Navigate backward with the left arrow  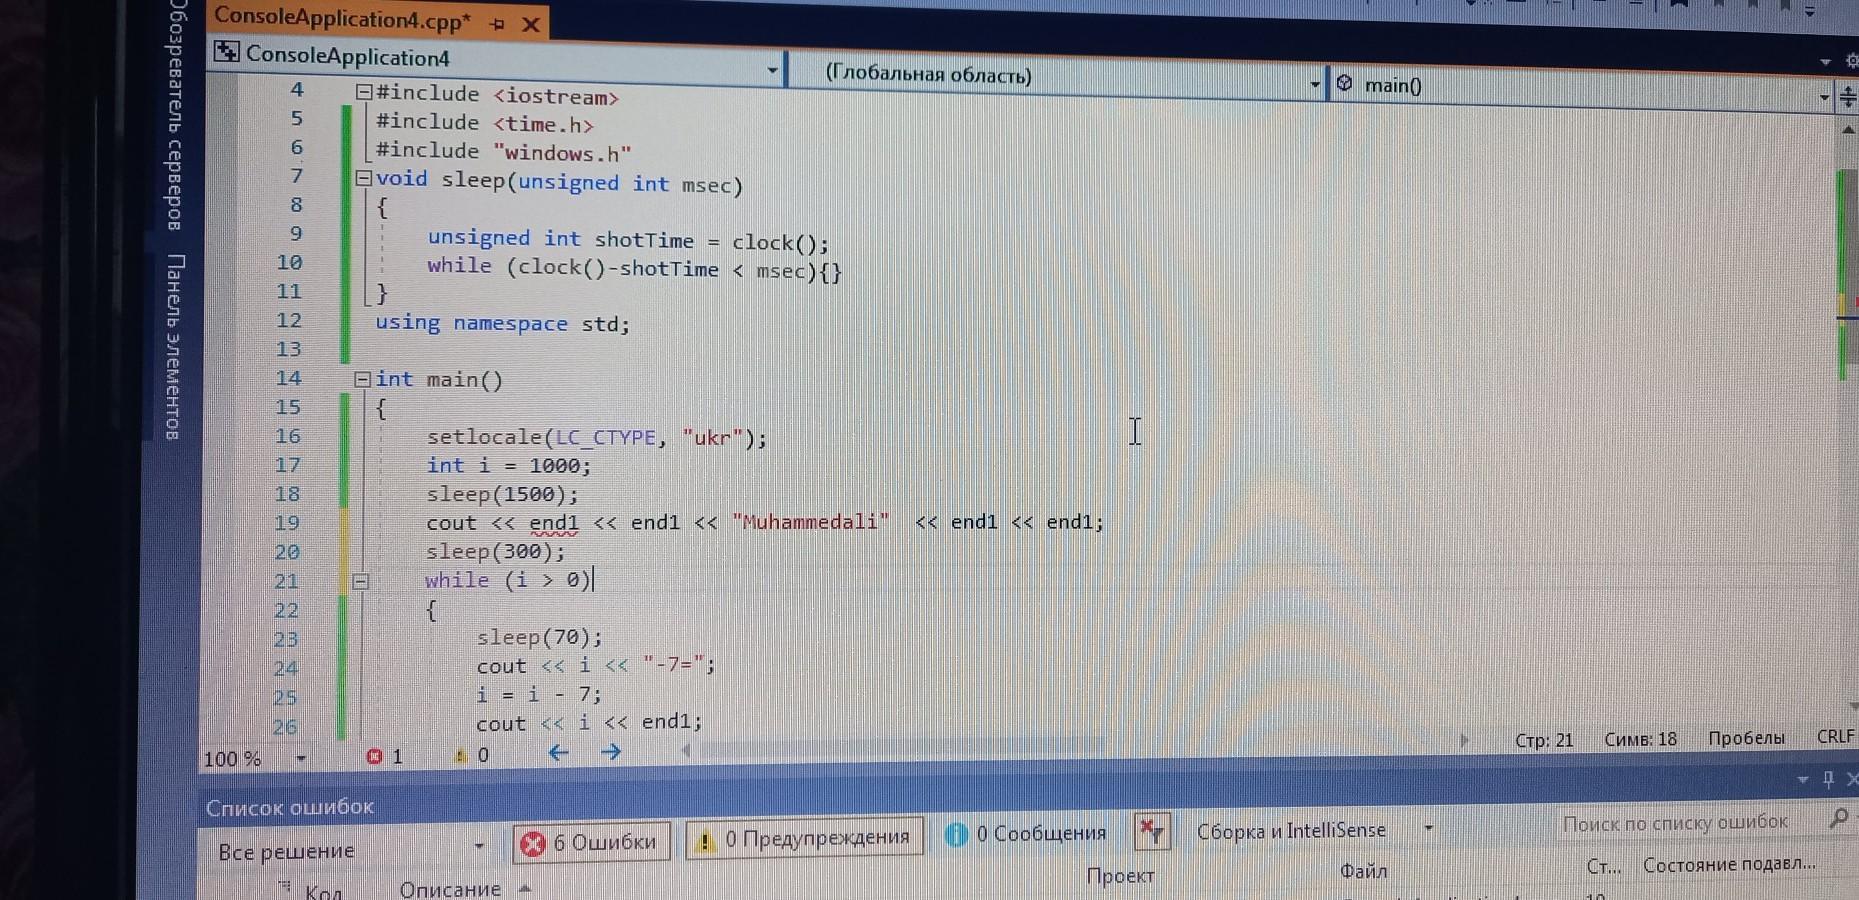558,753
